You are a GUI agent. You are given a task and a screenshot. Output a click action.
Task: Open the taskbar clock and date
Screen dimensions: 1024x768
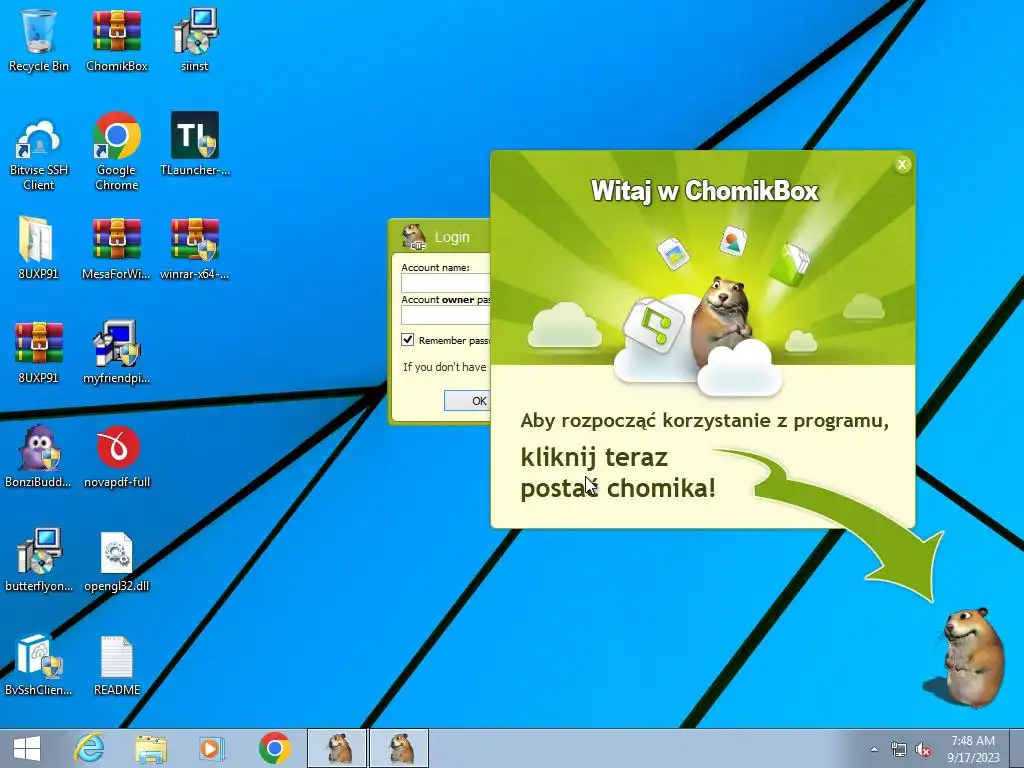[x=973, y=749]
